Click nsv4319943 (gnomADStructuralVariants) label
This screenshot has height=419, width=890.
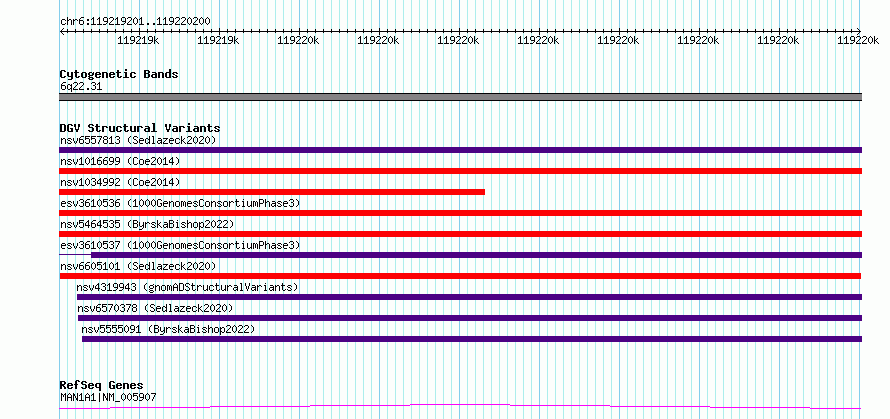tap(187, 287)
